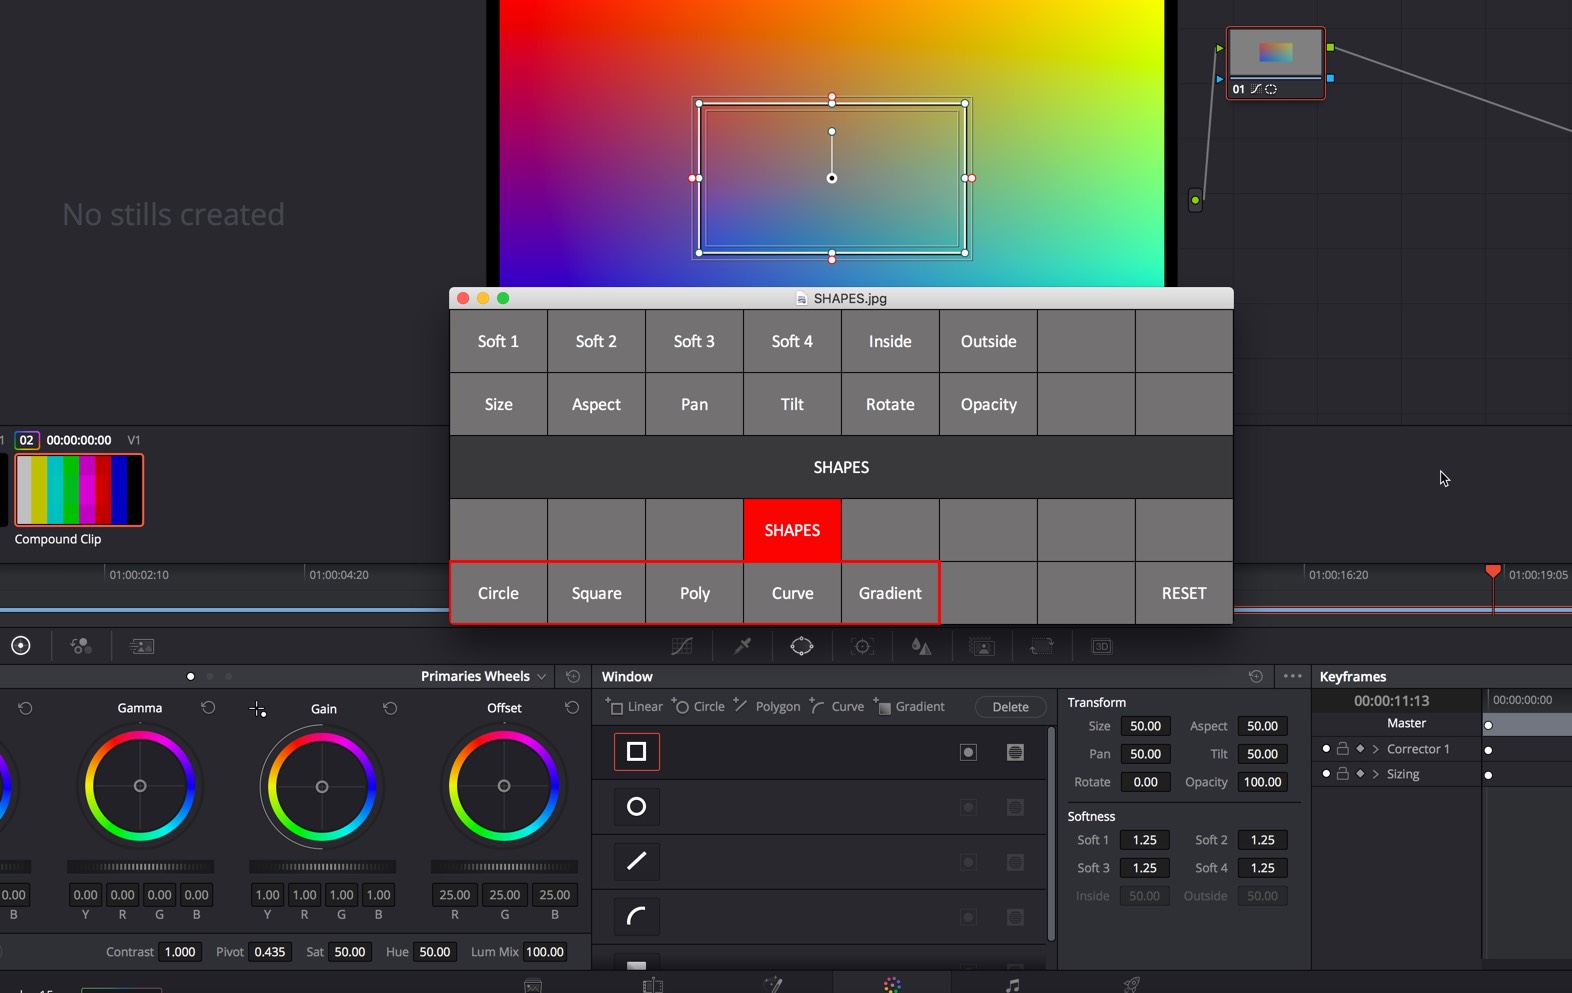The height and width of the screenshot is (993, 1572).
Task: Go to the Color page icon
Action: [x=892, y=985]
